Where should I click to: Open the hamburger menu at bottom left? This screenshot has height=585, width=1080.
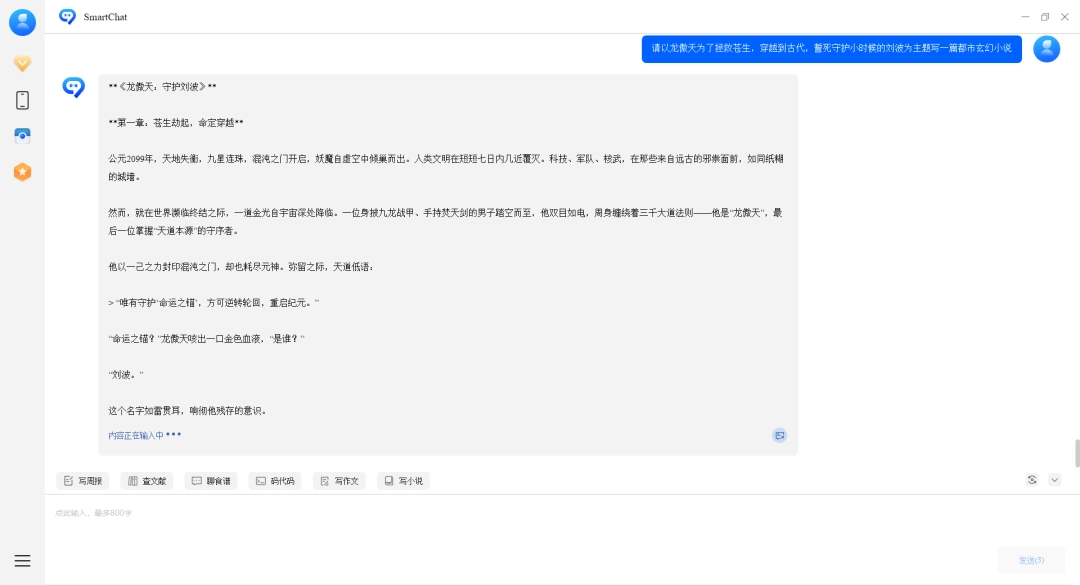(22, 559)
